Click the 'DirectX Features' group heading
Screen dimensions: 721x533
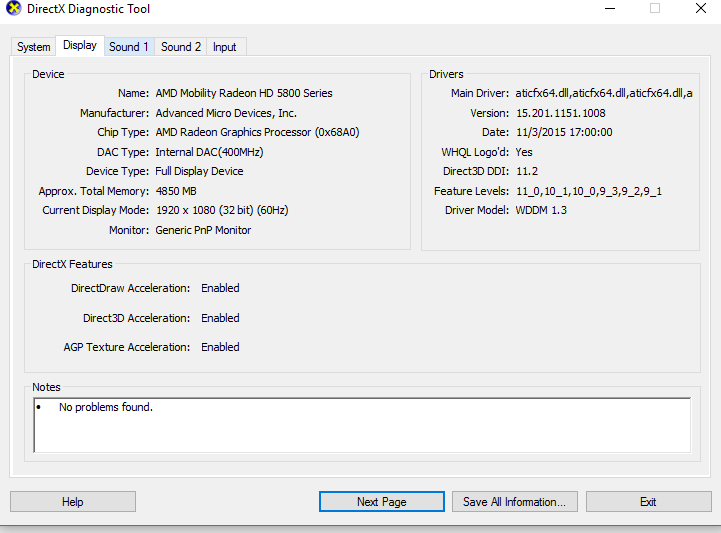[72, 264]
